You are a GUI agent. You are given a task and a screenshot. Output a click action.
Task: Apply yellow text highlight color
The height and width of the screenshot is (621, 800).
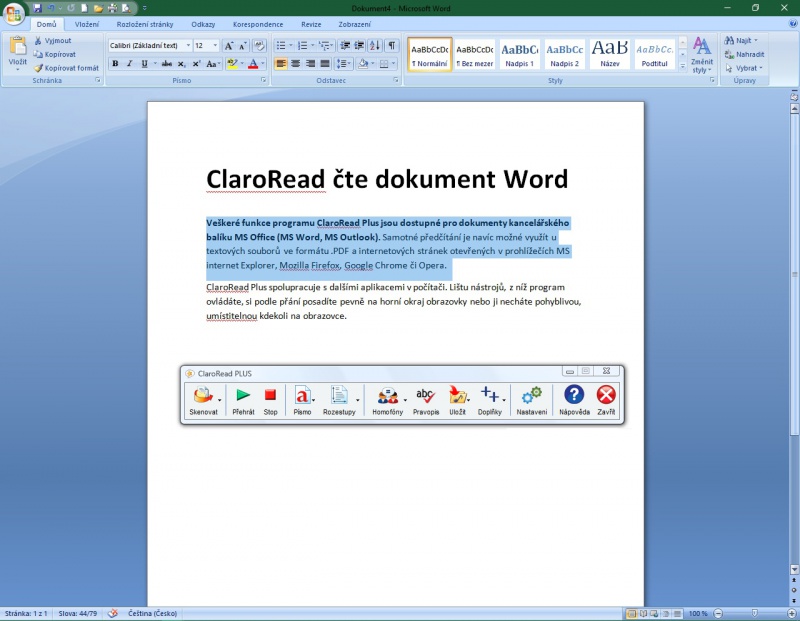click(x=232, y=64)
